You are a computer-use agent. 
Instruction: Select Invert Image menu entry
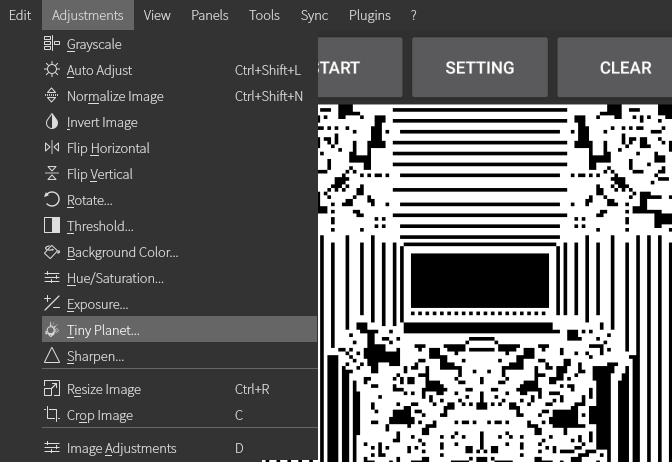tap(180, 122)
